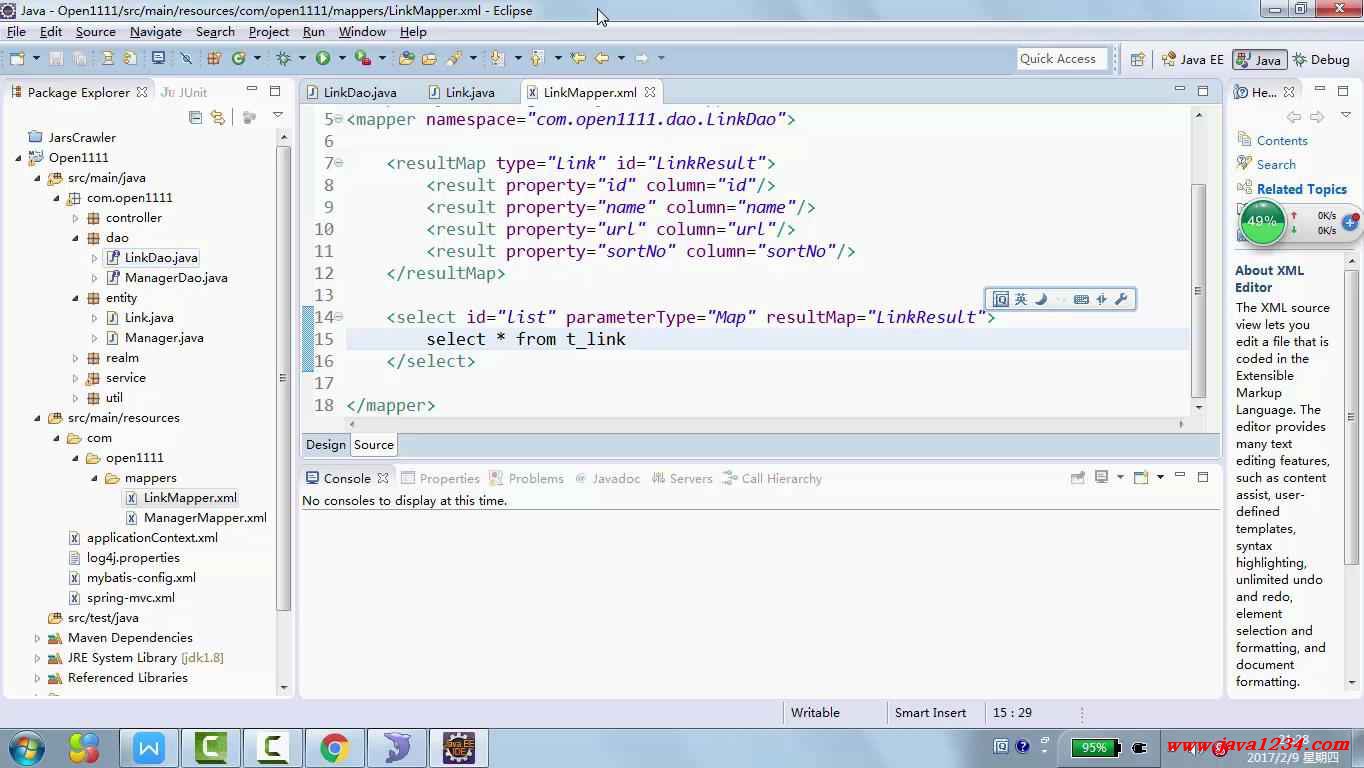Viewport: 1364px width, 768px height.
Task: Open the WPS Writer taskbar icon
Action: click(x=149, y=747)
